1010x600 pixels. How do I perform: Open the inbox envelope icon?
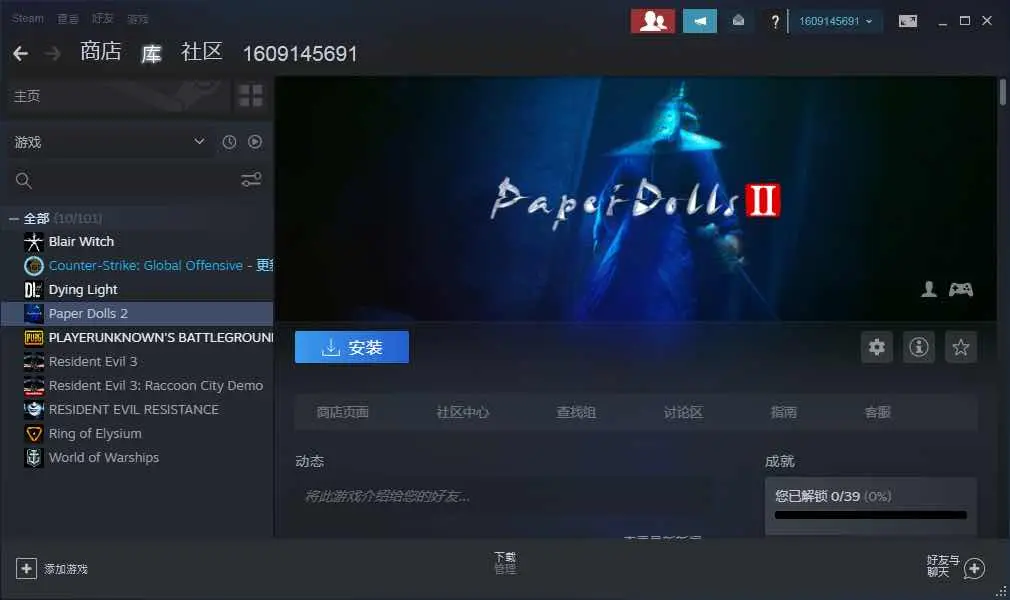(x=738, y=21)
